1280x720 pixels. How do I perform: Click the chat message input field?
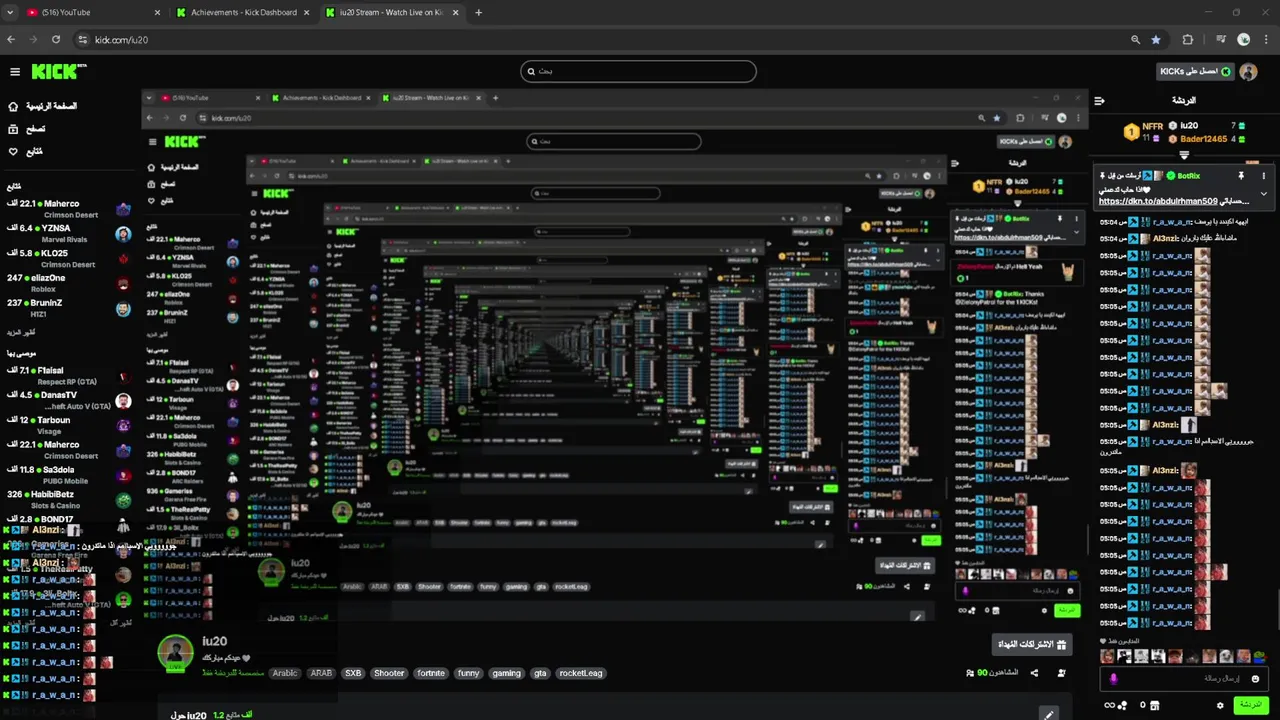(1185, 679)
